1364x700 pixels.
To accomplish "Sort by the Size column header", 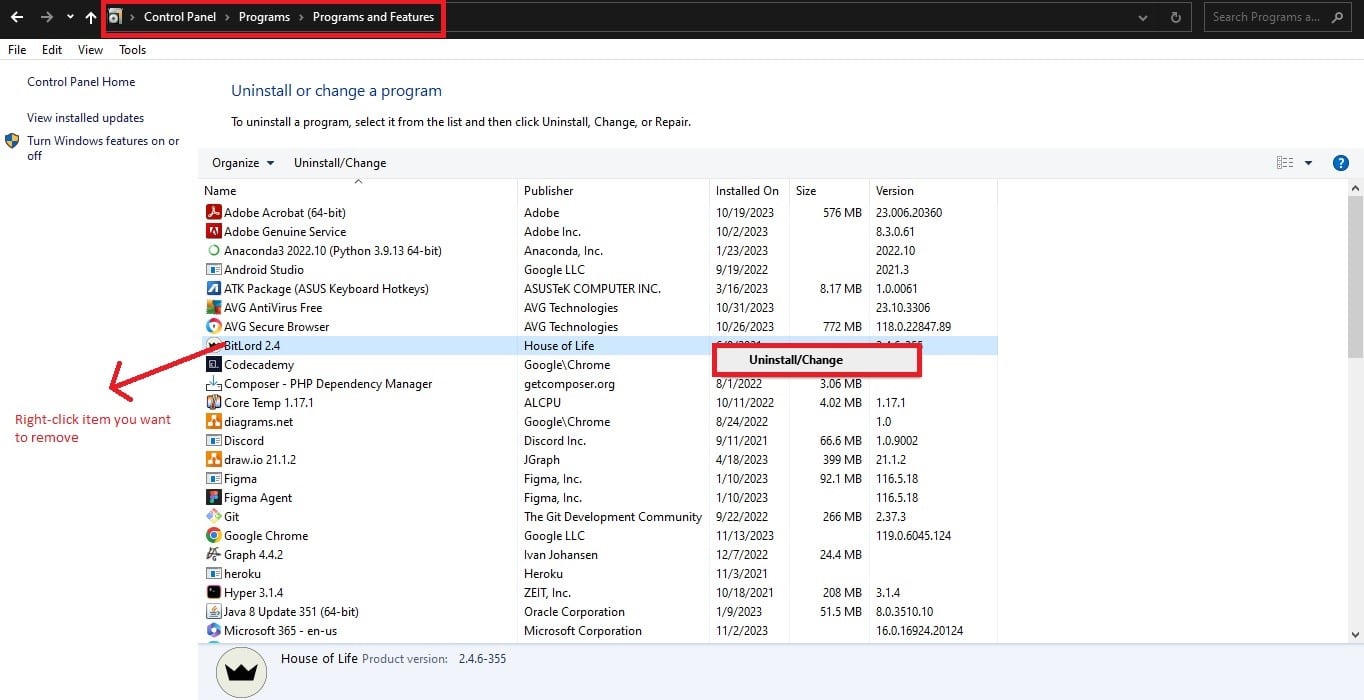I will click(x=830, y=190).
